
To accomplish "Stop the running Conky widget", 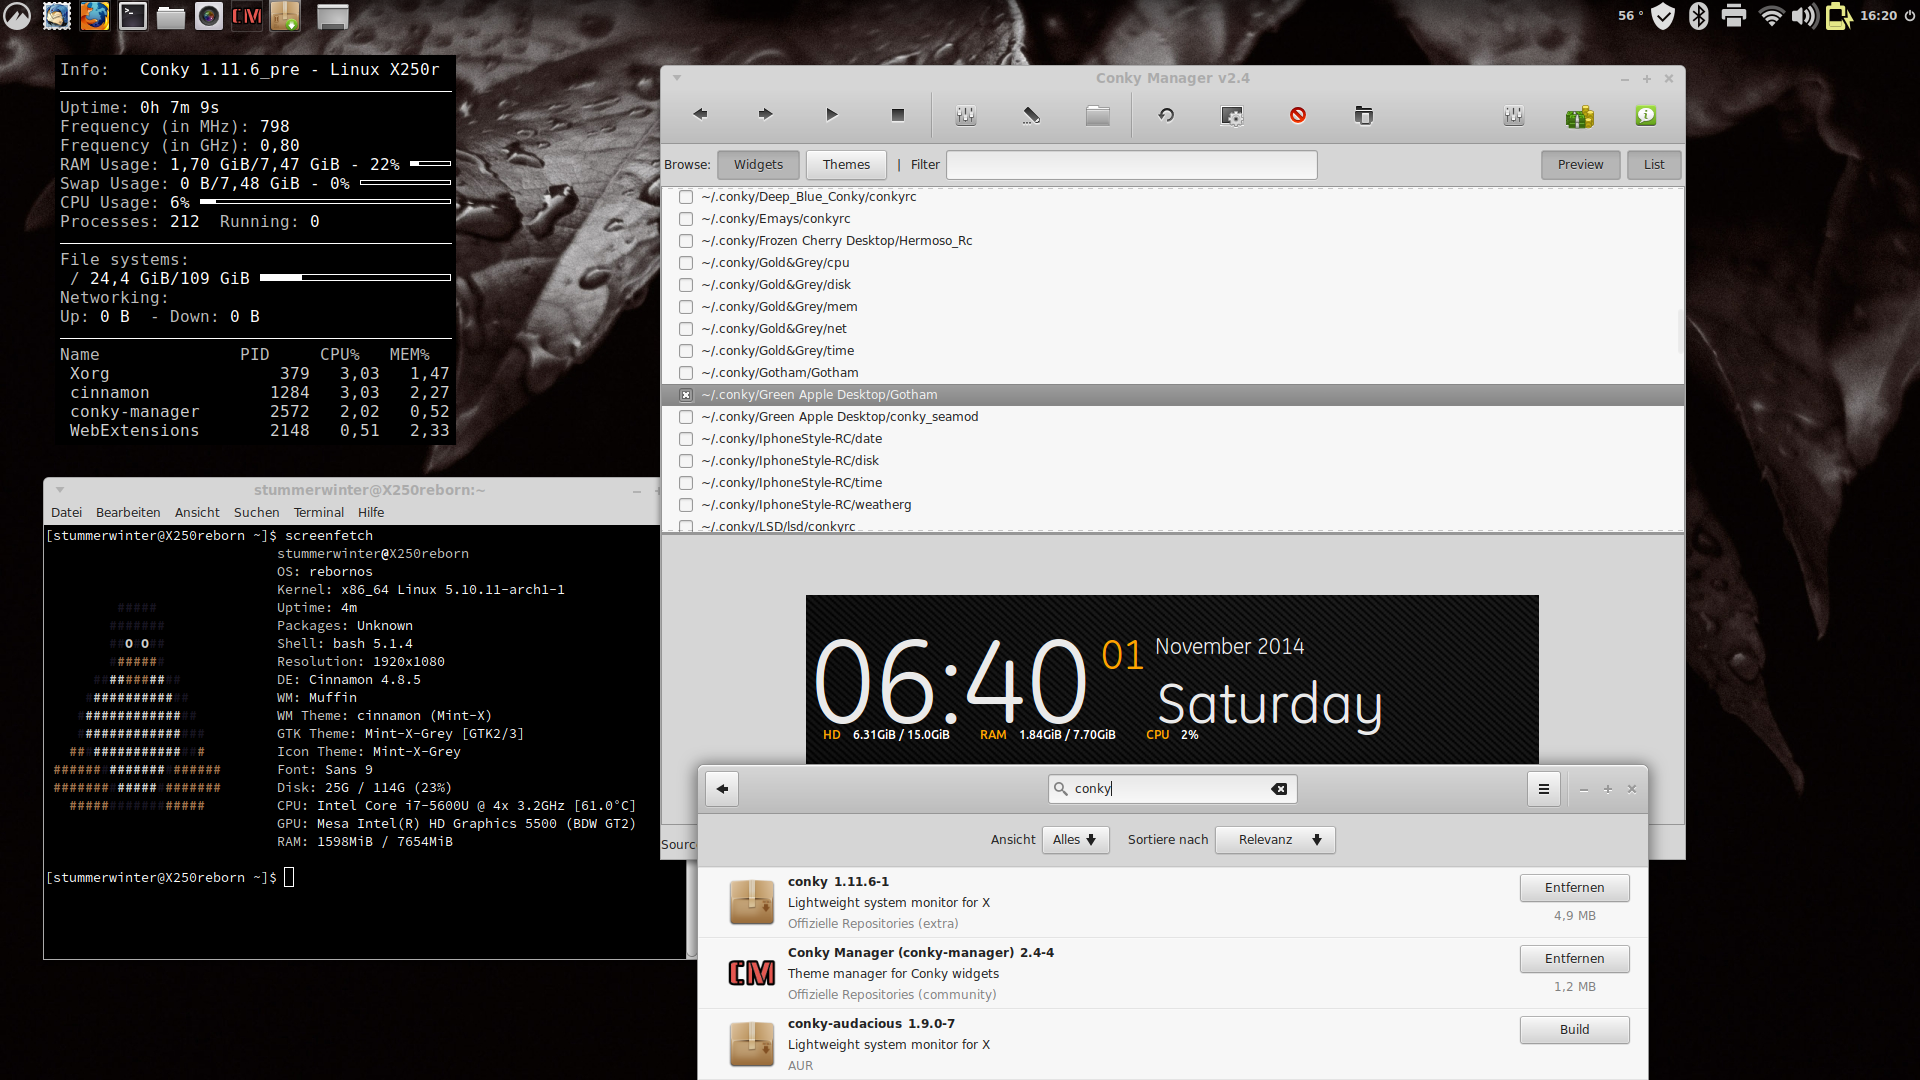I will (x=897, y=115).
